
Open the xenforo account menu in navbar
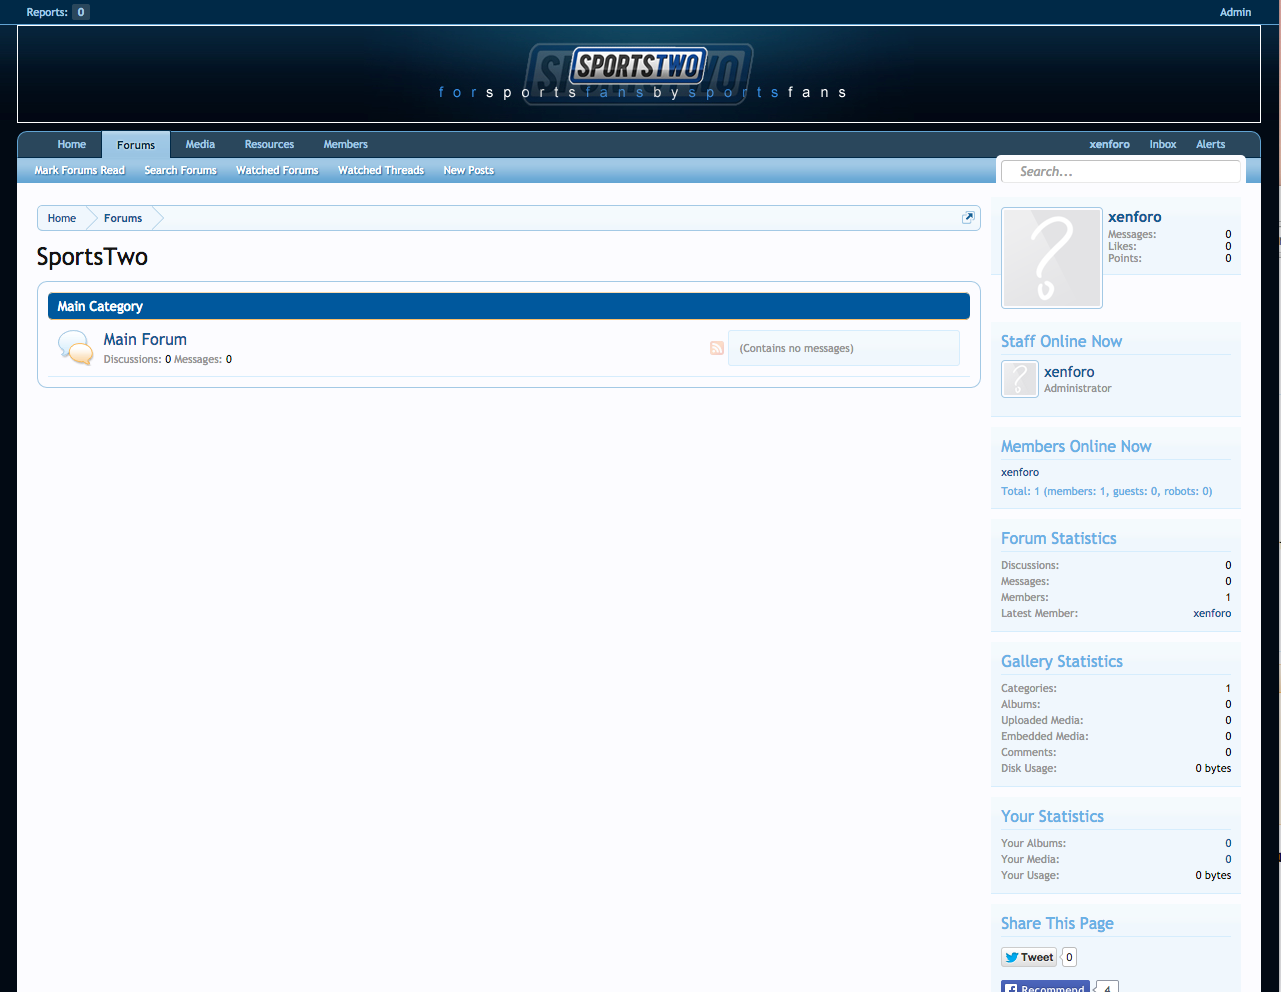pos(1109,145)
